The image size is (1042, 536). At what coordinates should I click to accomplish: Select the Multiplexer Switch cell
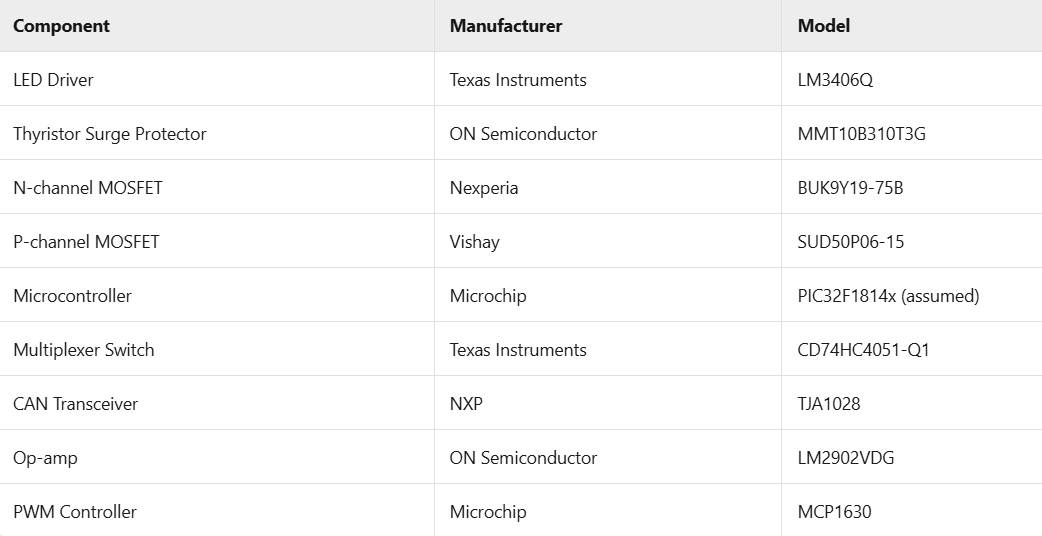[84, 350]
